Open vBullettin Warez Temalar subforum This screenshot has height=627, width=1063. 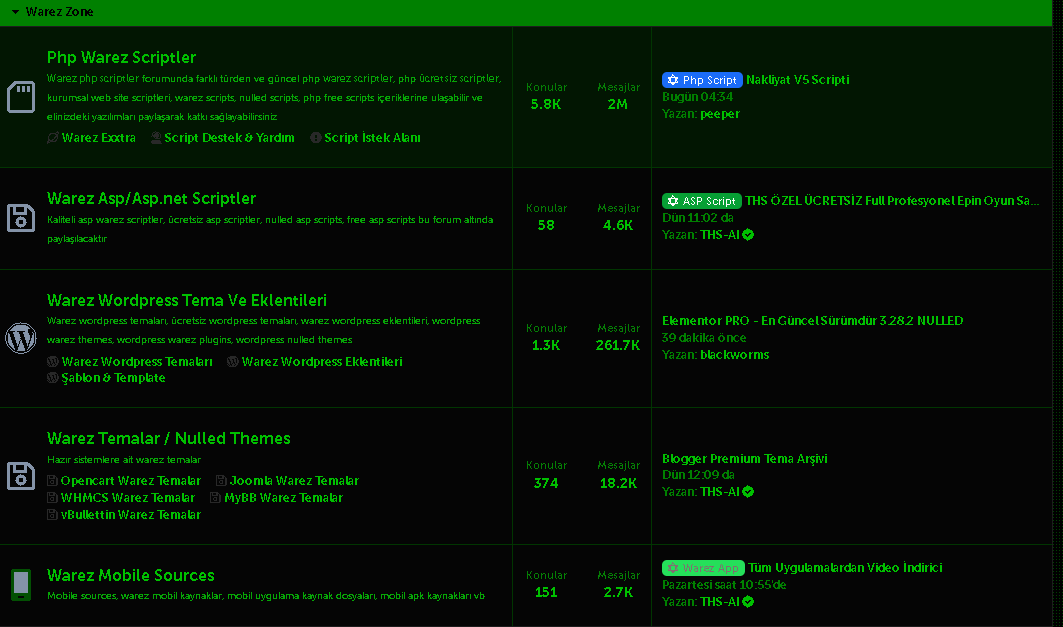(131, 514)
